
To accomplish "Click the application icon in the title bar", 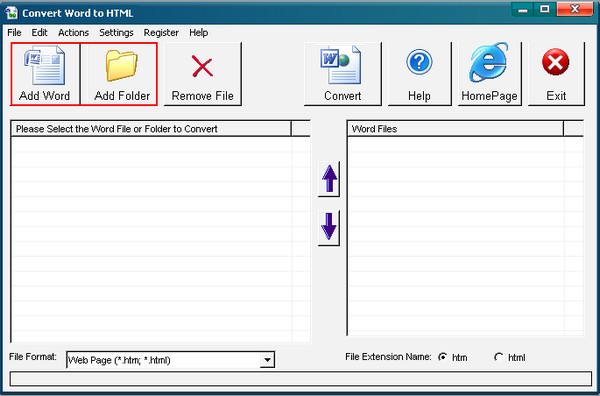I will coord(11,13).
